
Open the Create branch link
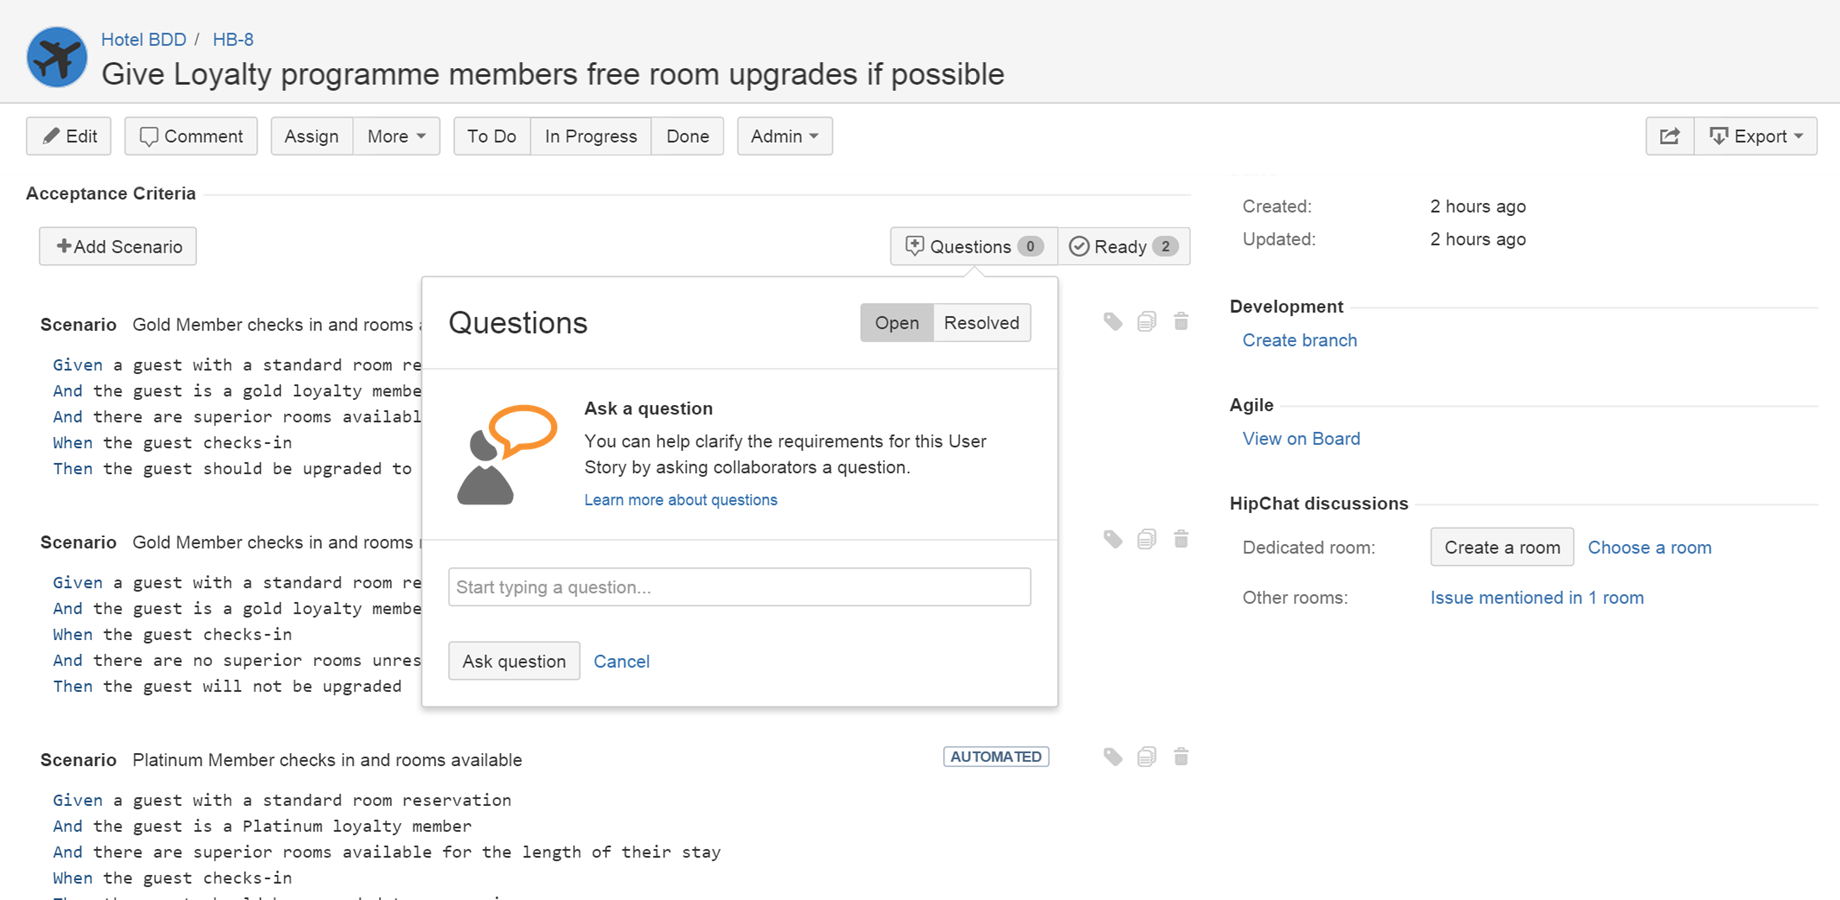pyautogui.click(x=1299, y=340)
